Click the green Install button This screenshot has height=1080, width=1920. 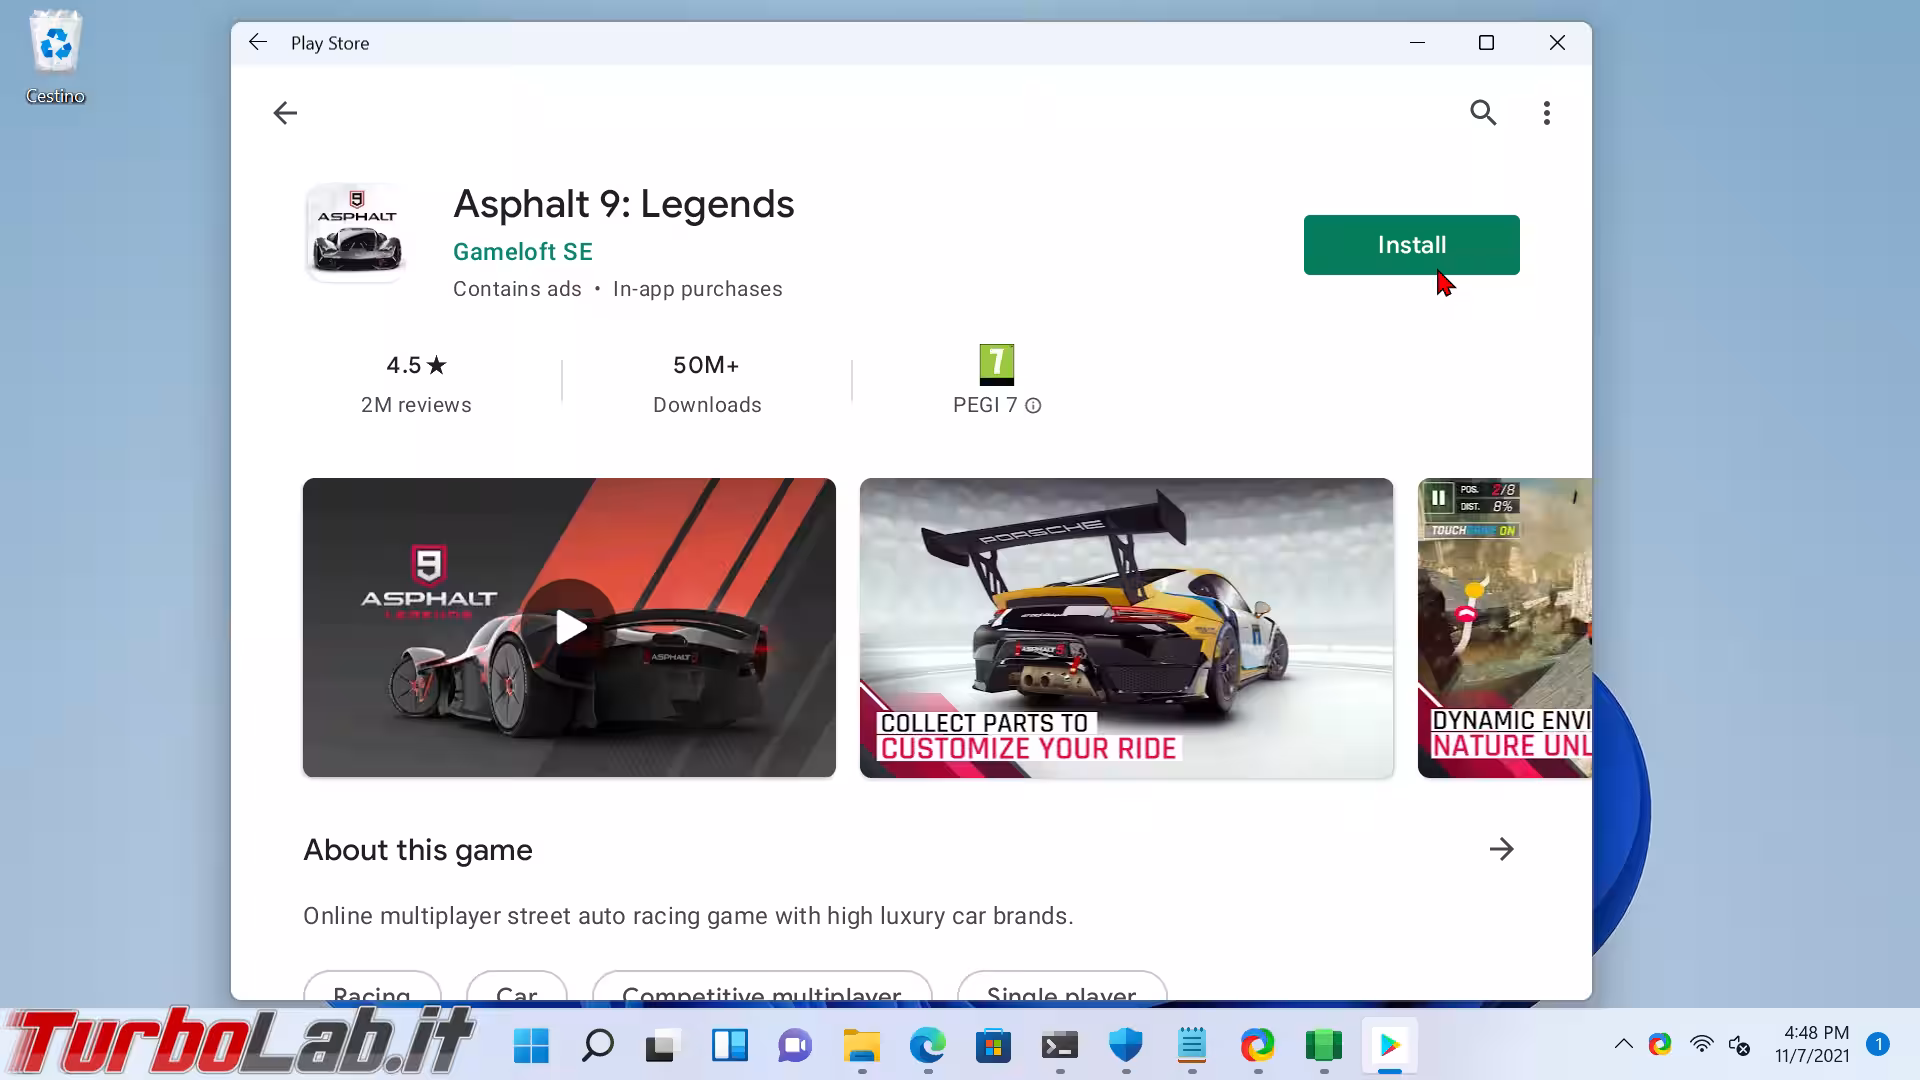tap(1410, 245)
